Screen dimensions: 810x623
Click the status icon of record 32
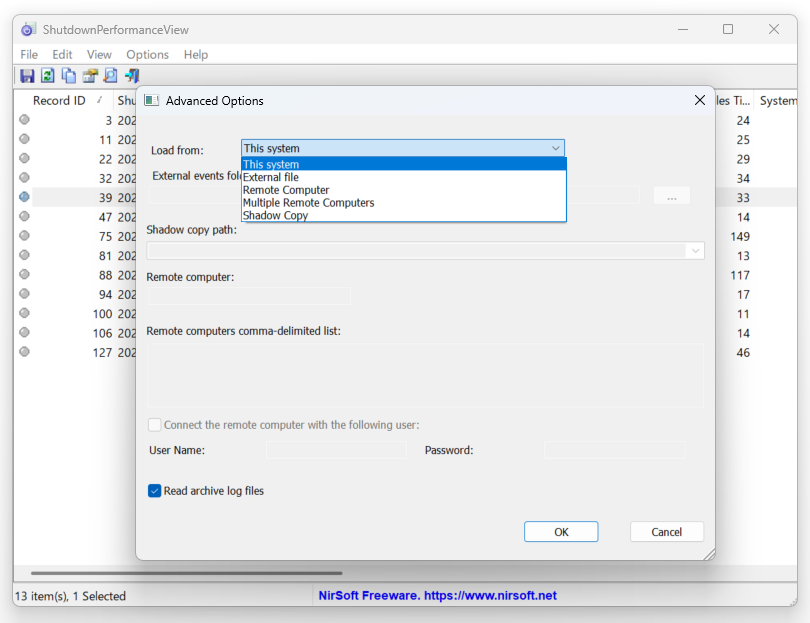tap(24, 178)
